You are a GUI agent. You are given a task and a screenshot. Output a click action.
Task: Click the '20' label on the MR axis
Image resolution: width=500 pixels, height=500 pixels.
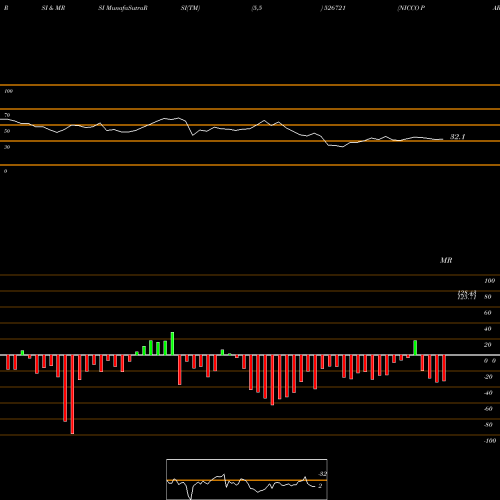(x=488, y=345)
